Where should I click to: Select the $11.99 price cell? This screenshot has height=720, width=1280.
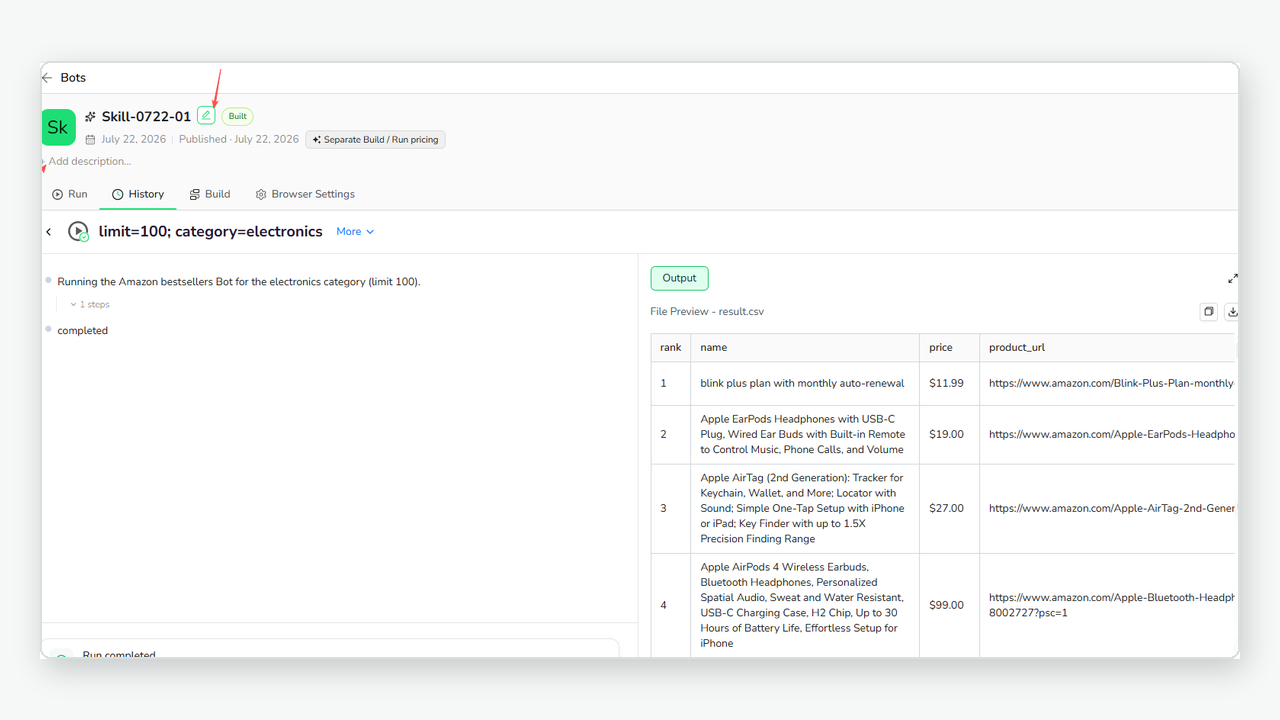pyautogui.click(x=950, y=383)
